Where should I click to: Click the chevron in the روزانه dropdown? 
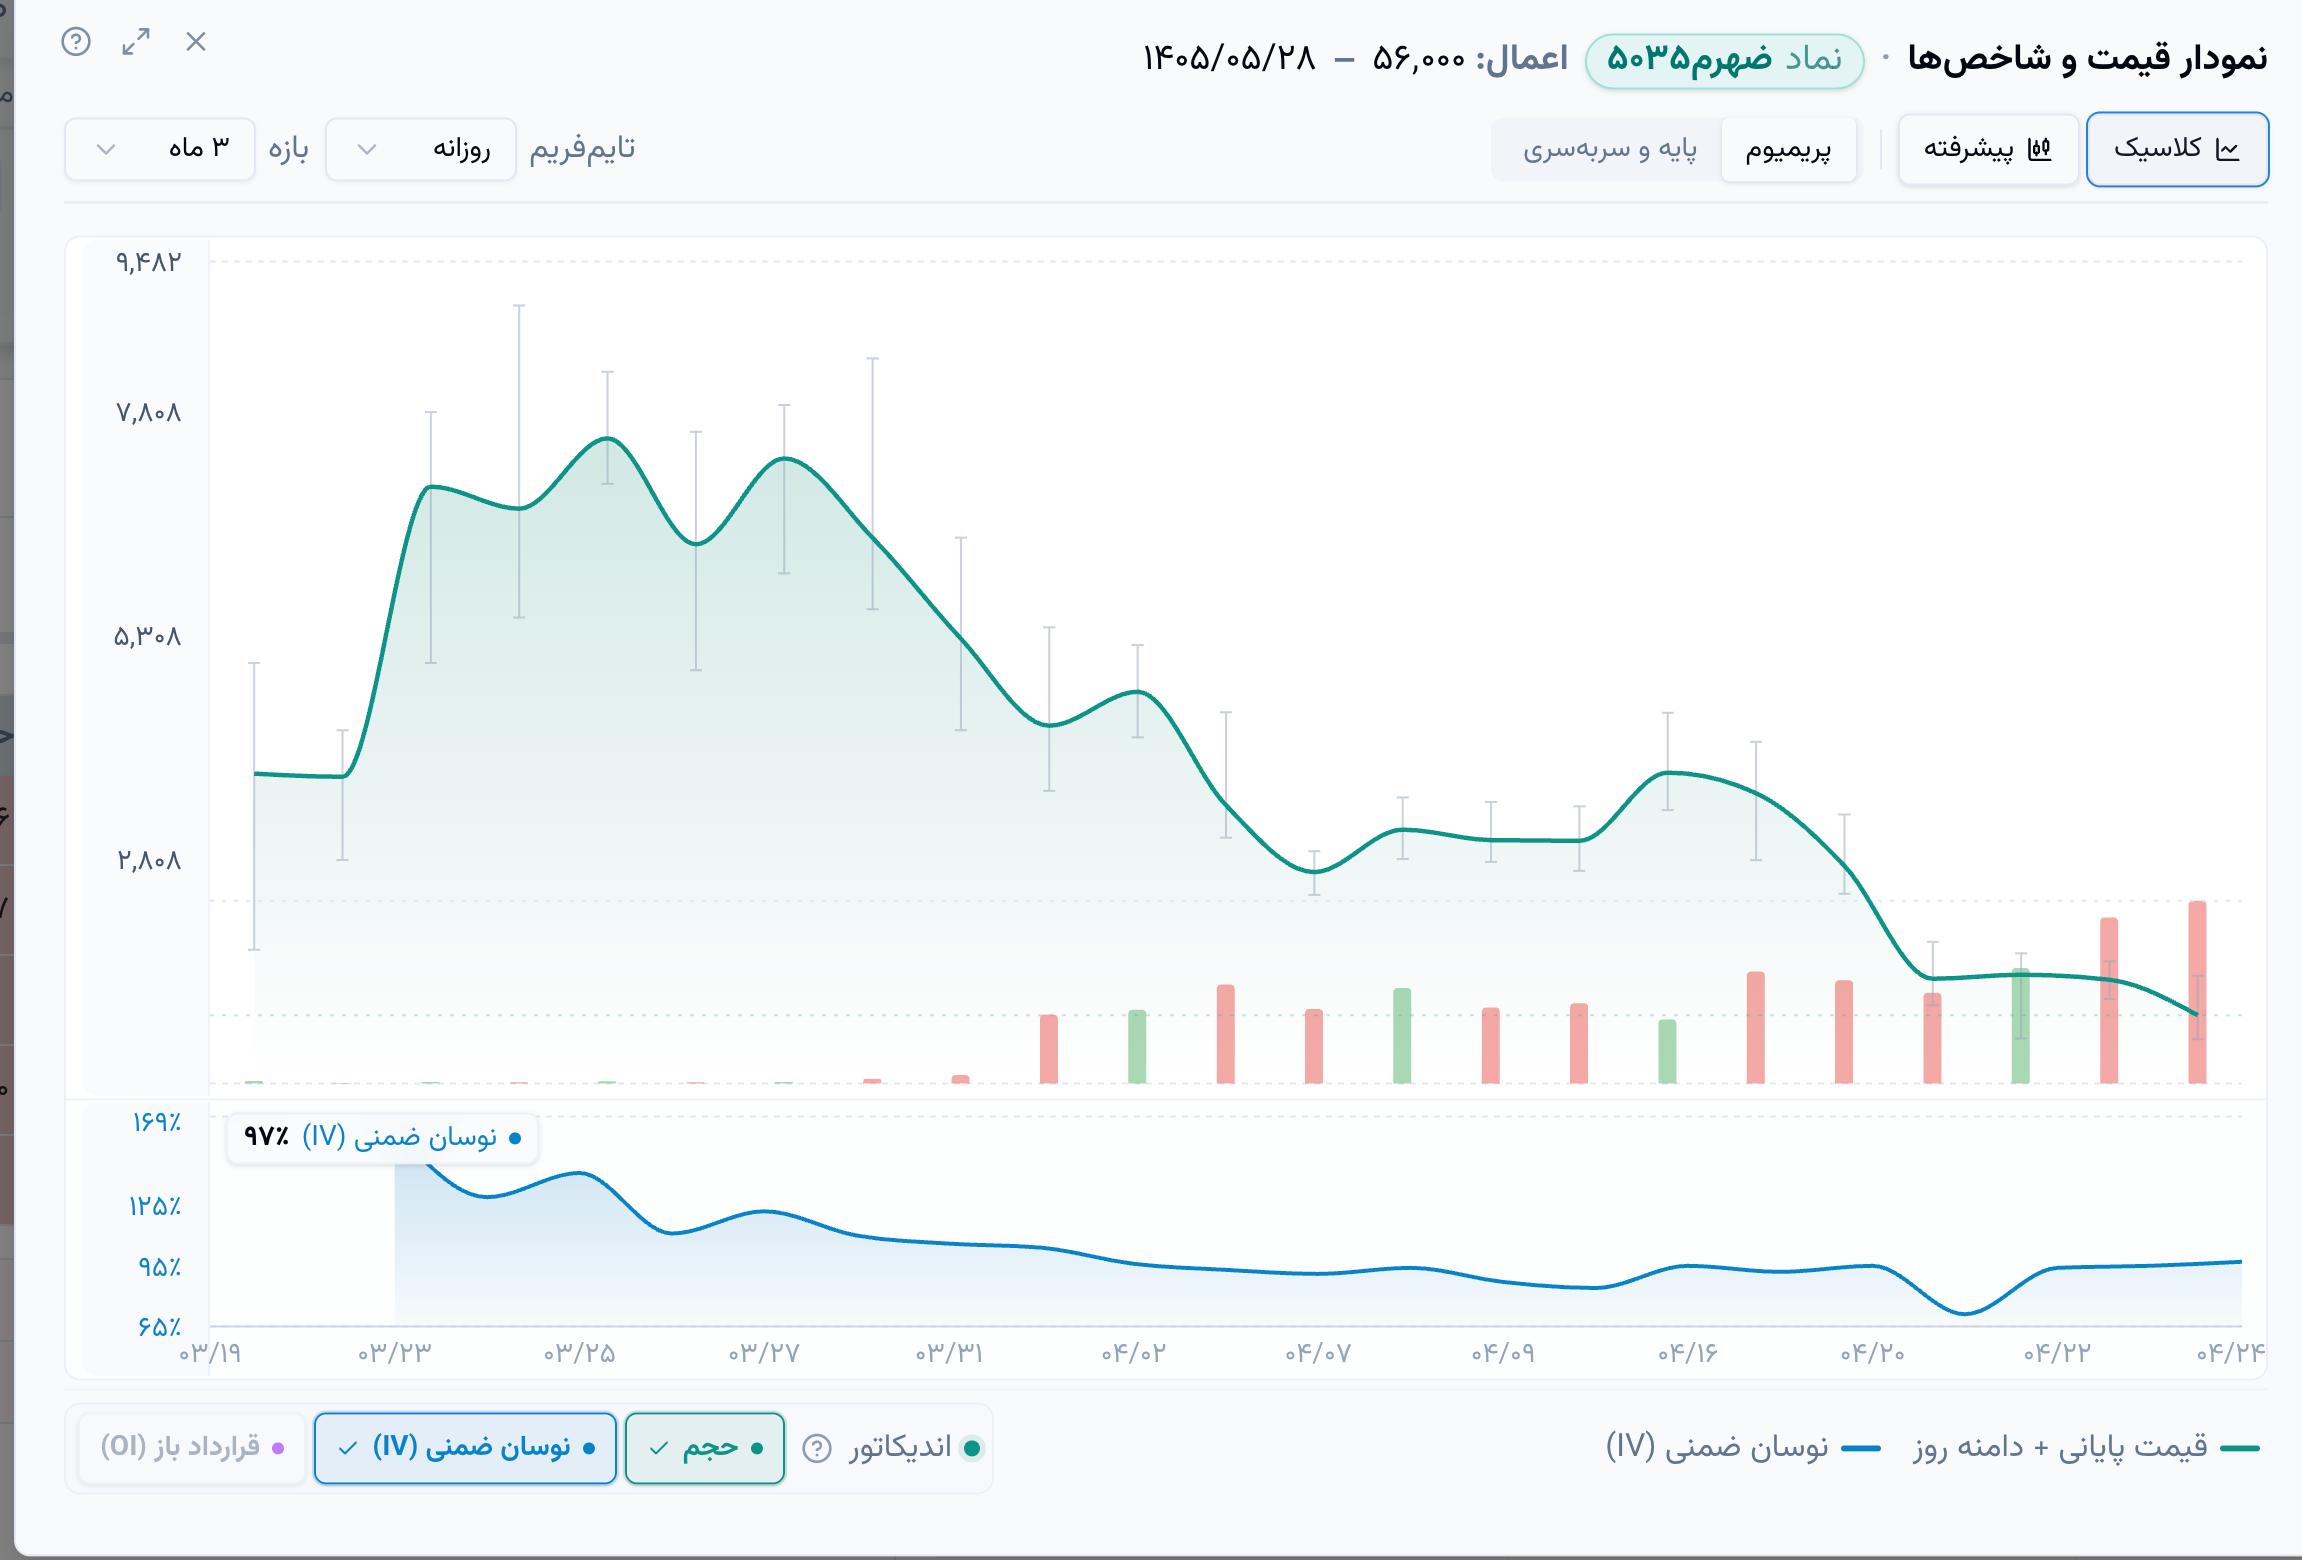point(367,150)
